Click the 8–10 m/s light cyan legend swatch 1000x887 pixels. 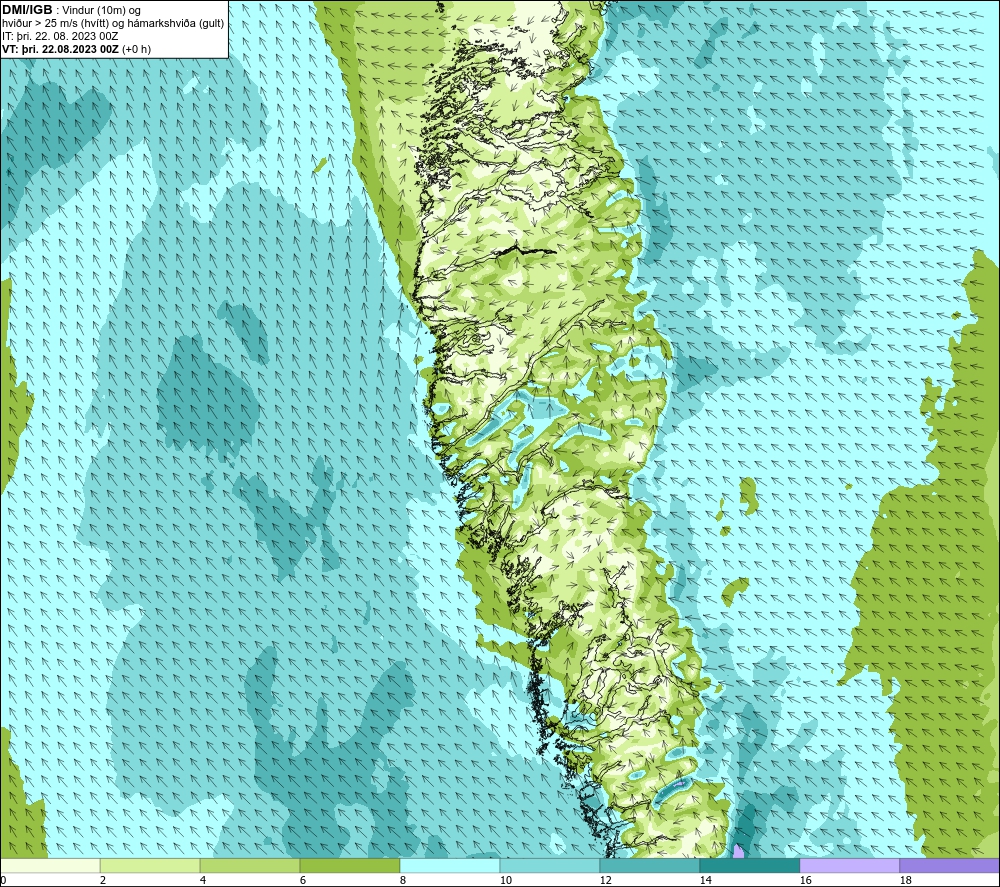tap(450, 865)
